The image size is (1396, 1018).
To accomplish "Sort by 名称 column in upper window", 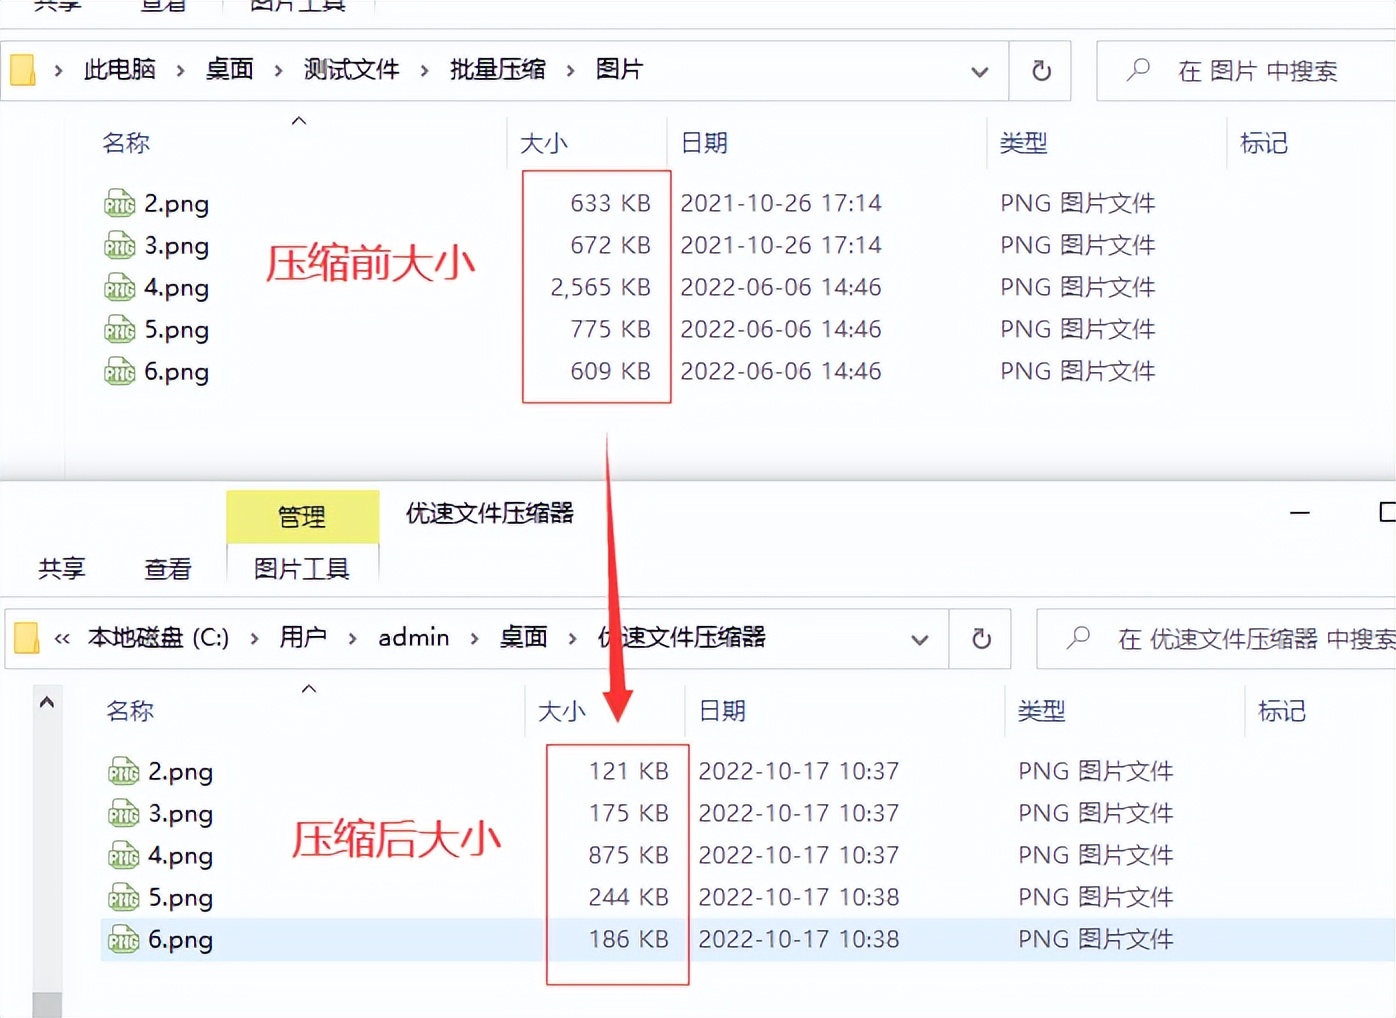I will (126, 144).
